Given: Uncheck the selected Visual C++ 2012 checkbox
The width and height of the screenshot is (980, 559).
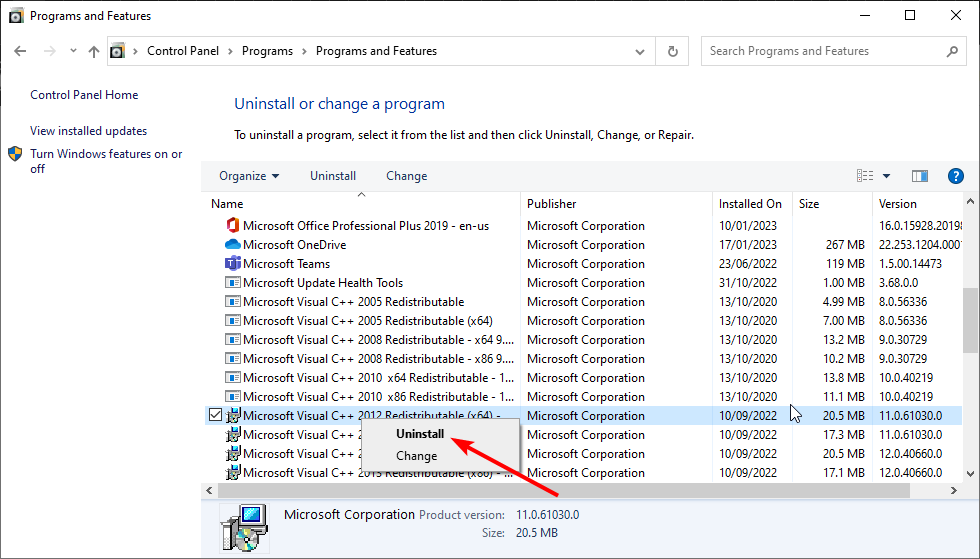Looking at the screenshot, I should pos(215,415).
